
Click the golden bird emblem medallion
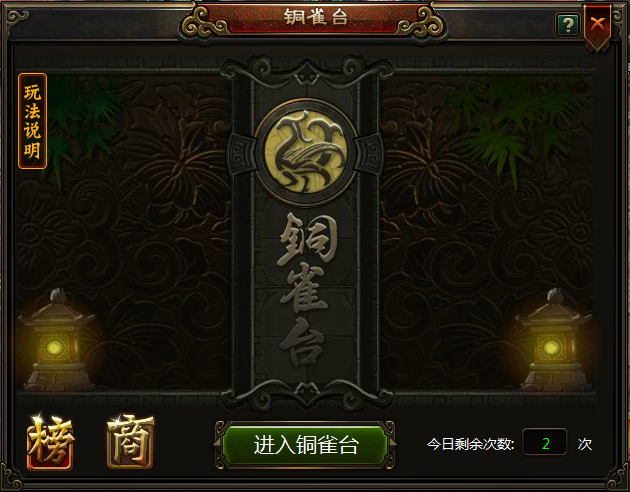(306, 153)
